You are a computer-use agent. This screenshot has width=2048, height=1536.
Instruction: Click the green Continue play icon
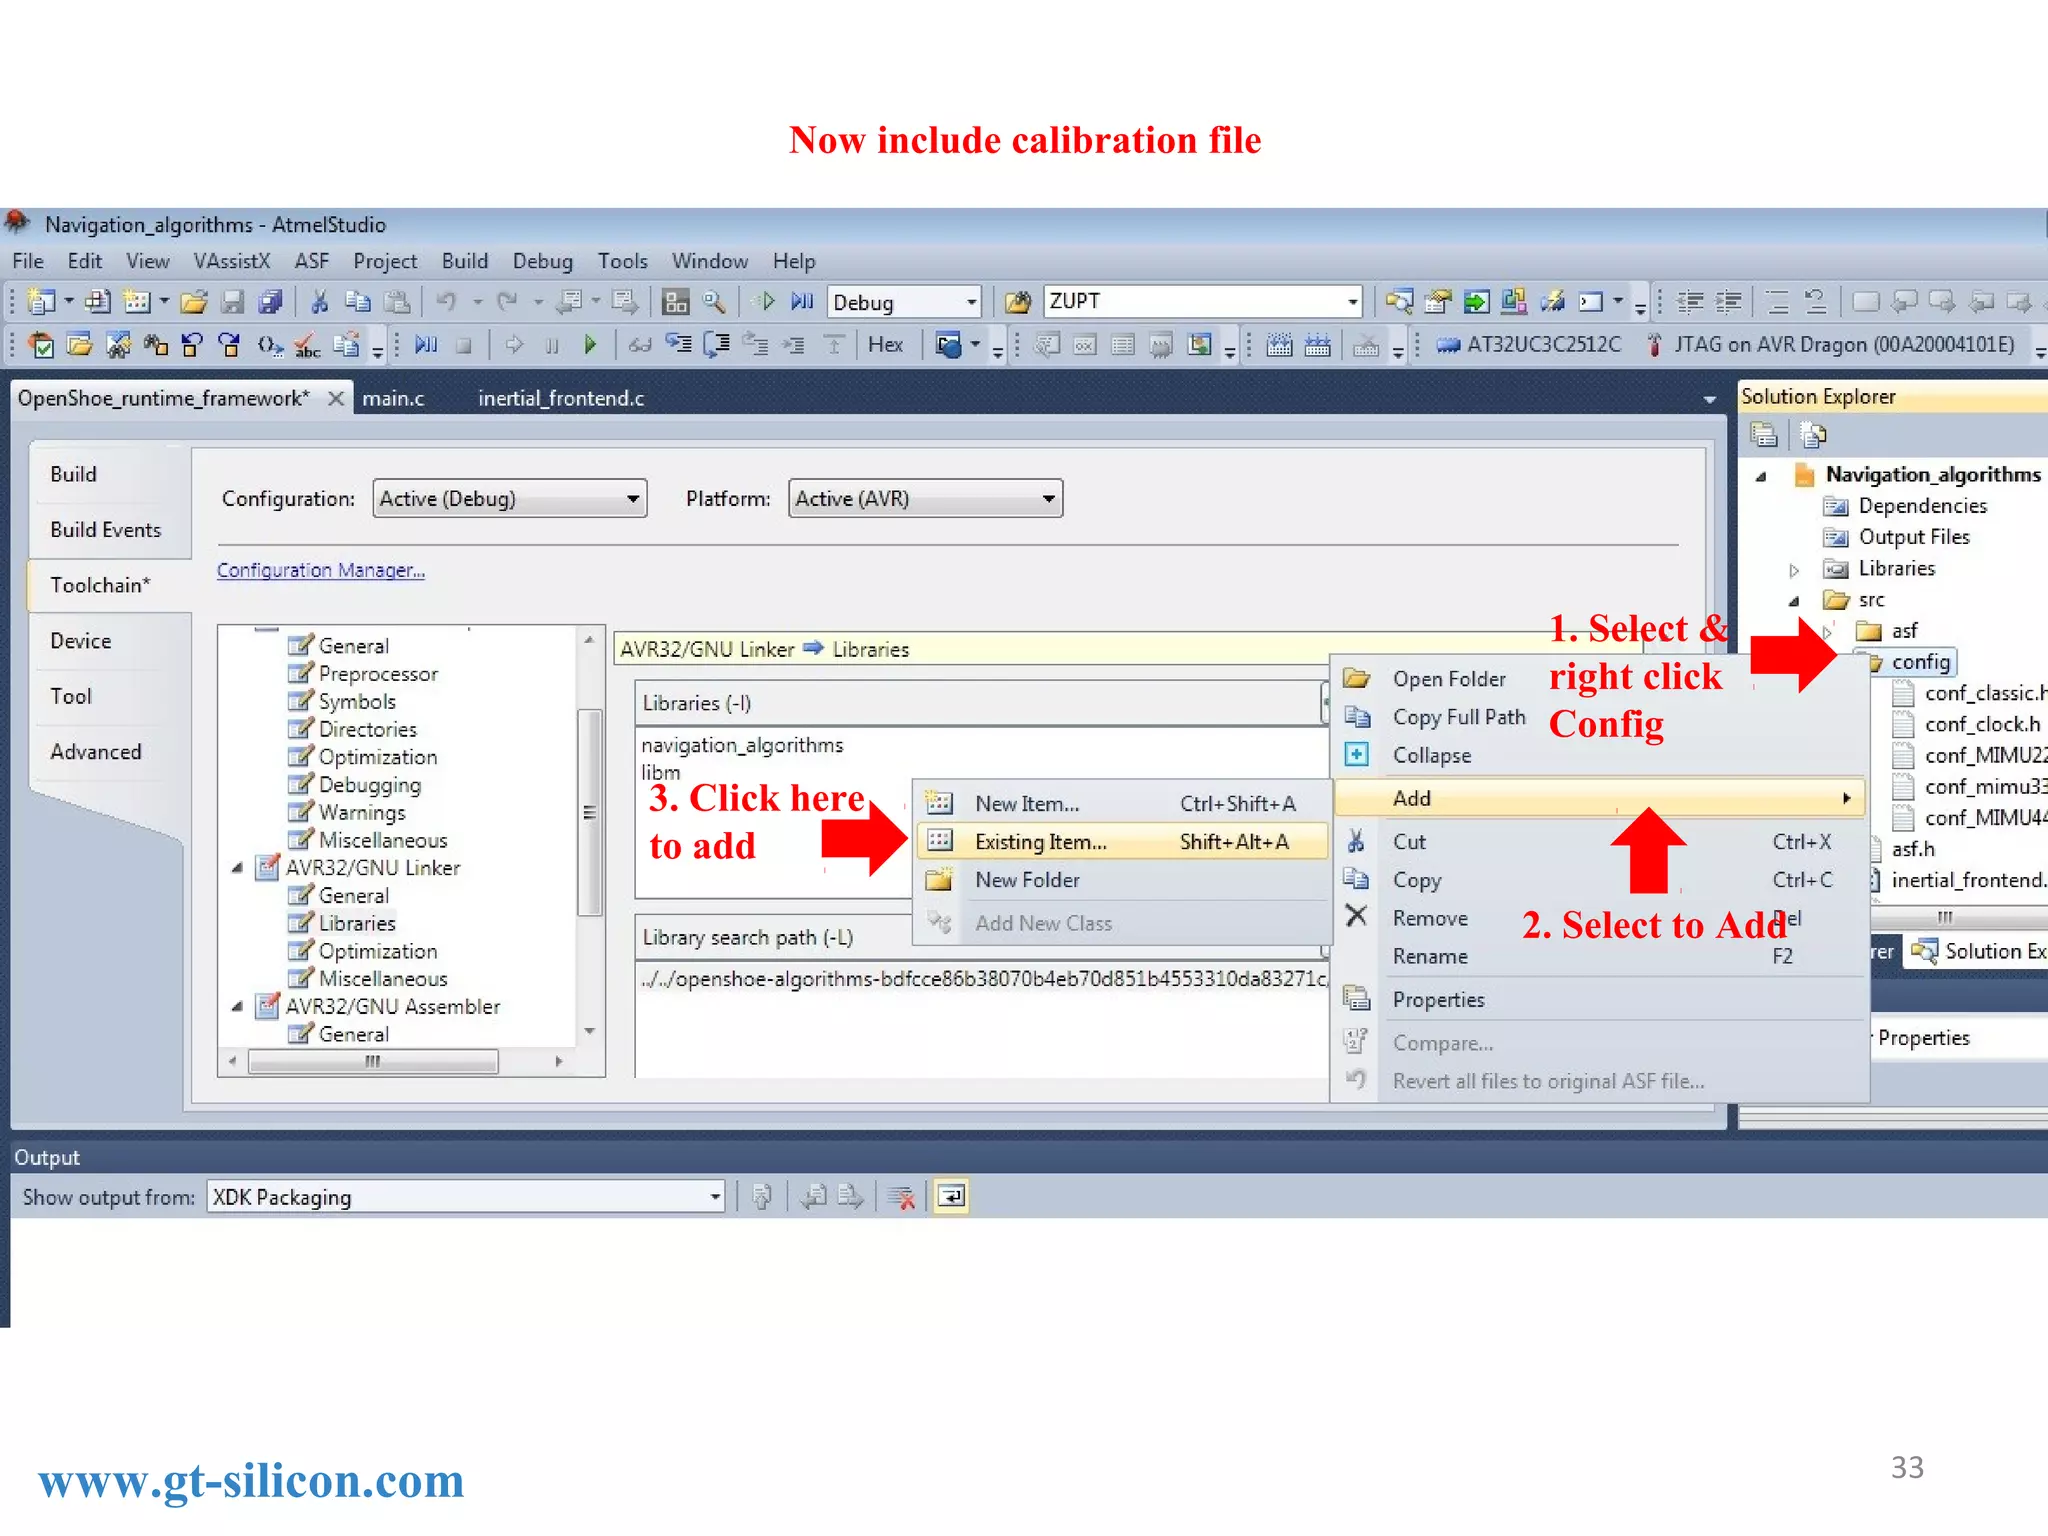point(590,345)
